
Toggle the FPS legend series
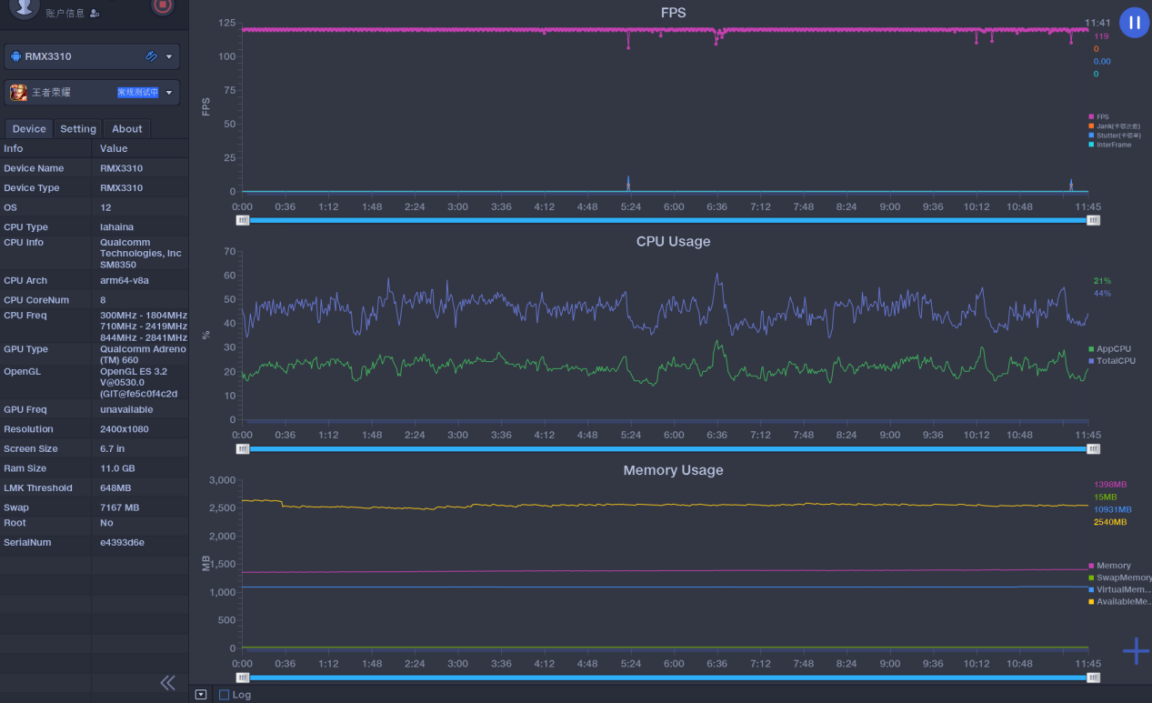1099,117
